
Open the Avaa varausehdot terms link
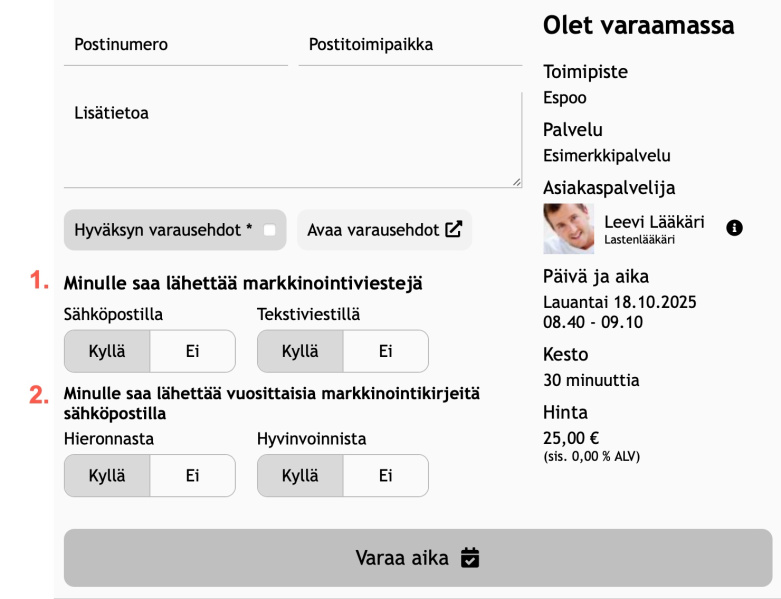[x=374, y=230]
